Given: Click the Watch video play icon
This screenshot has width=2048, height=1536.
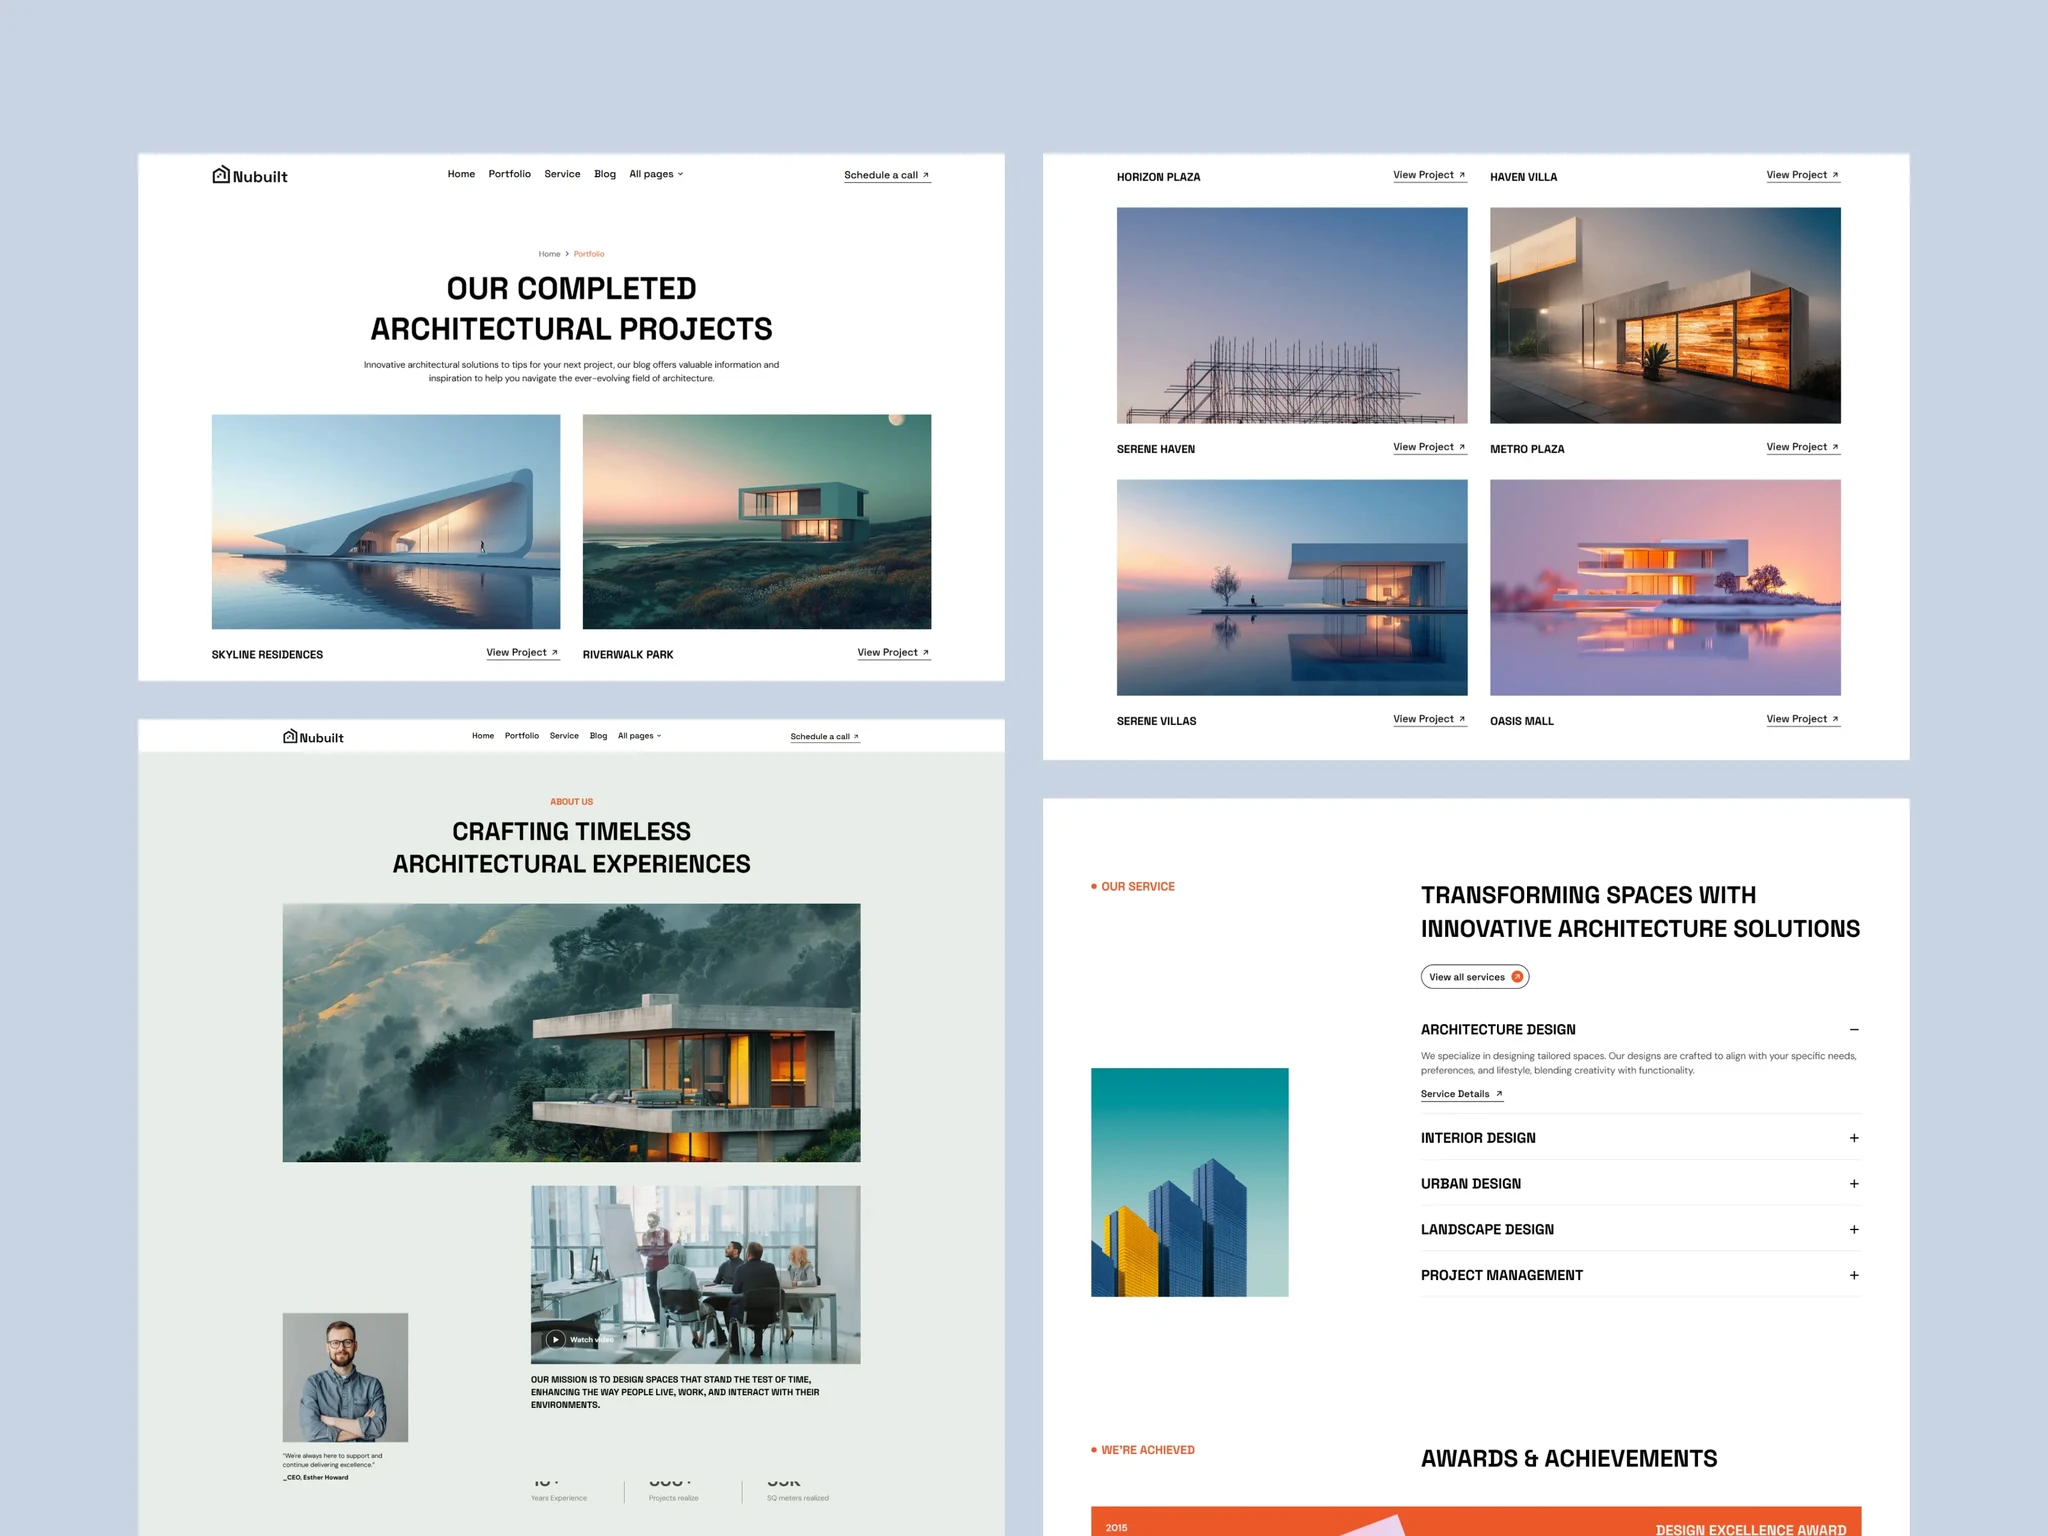Looking at the screenshot, I should click(x=555, y=1339).
